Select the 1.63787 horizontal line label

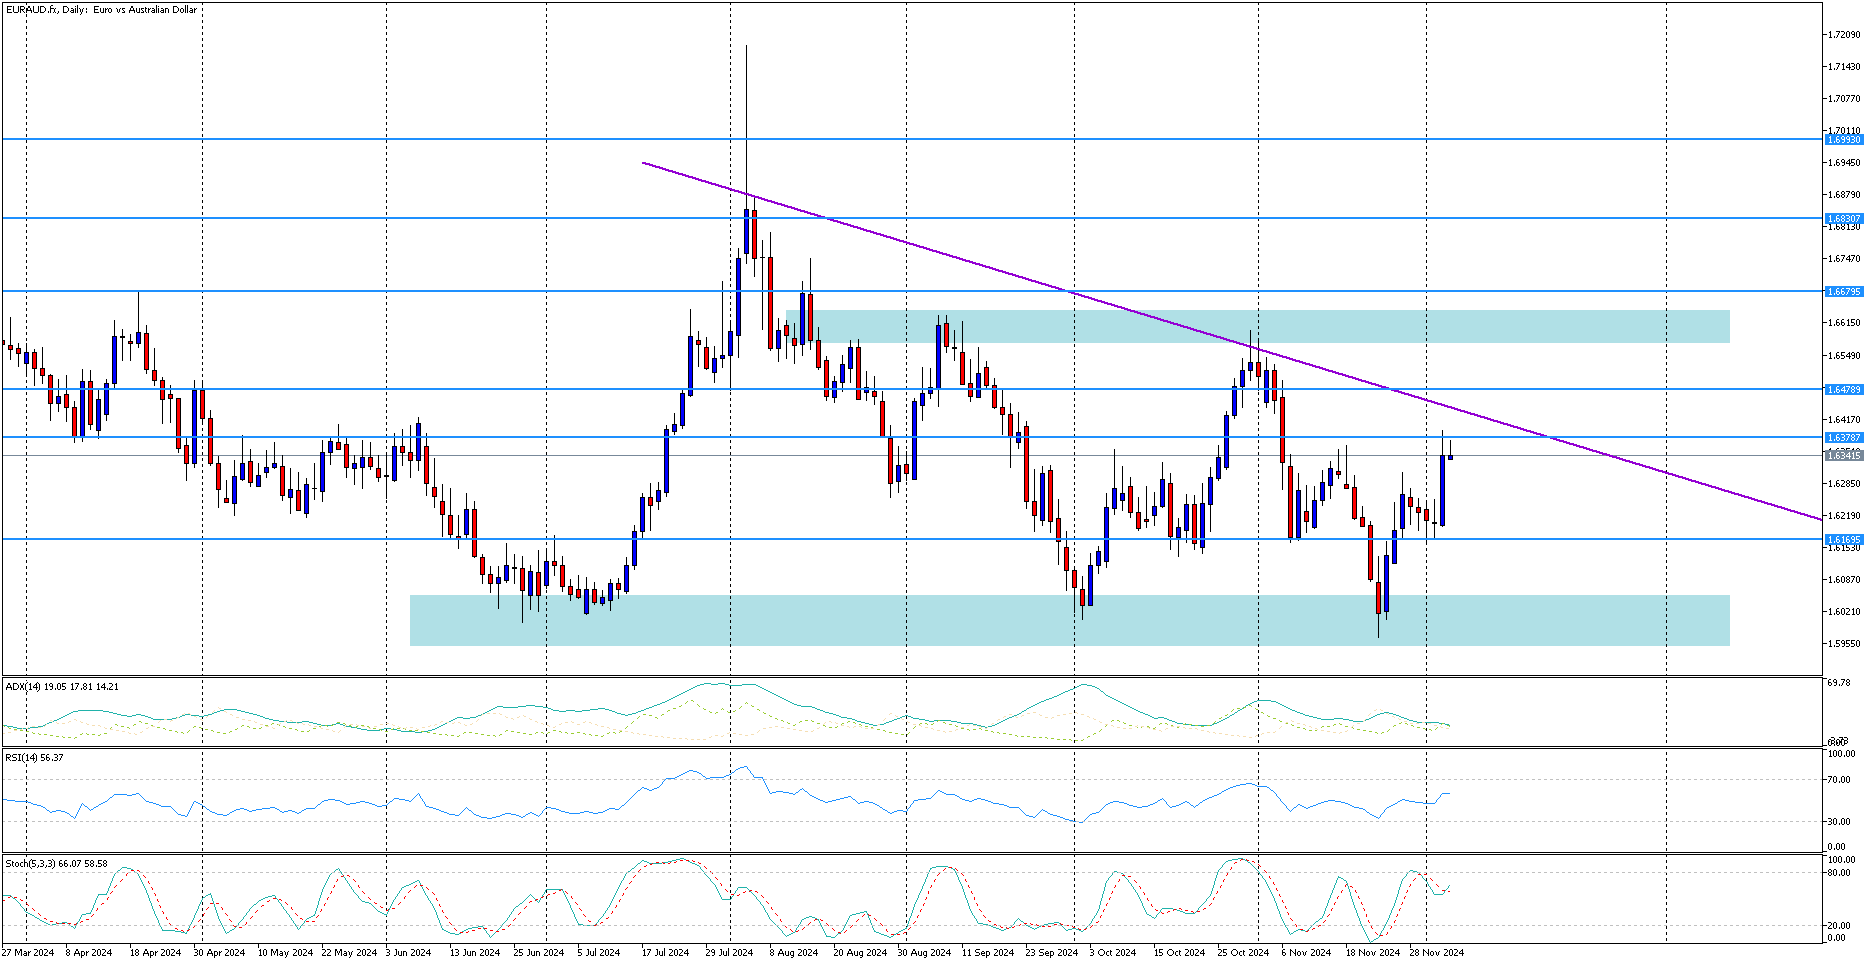pyautogui.click(x=1844, y=437)
